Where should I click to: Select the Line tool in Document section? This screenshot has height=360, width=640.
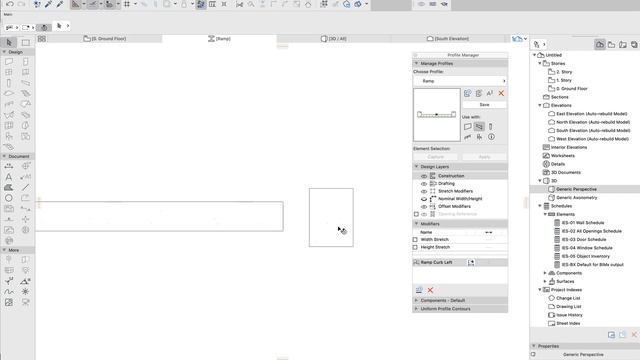coord(25,187)
